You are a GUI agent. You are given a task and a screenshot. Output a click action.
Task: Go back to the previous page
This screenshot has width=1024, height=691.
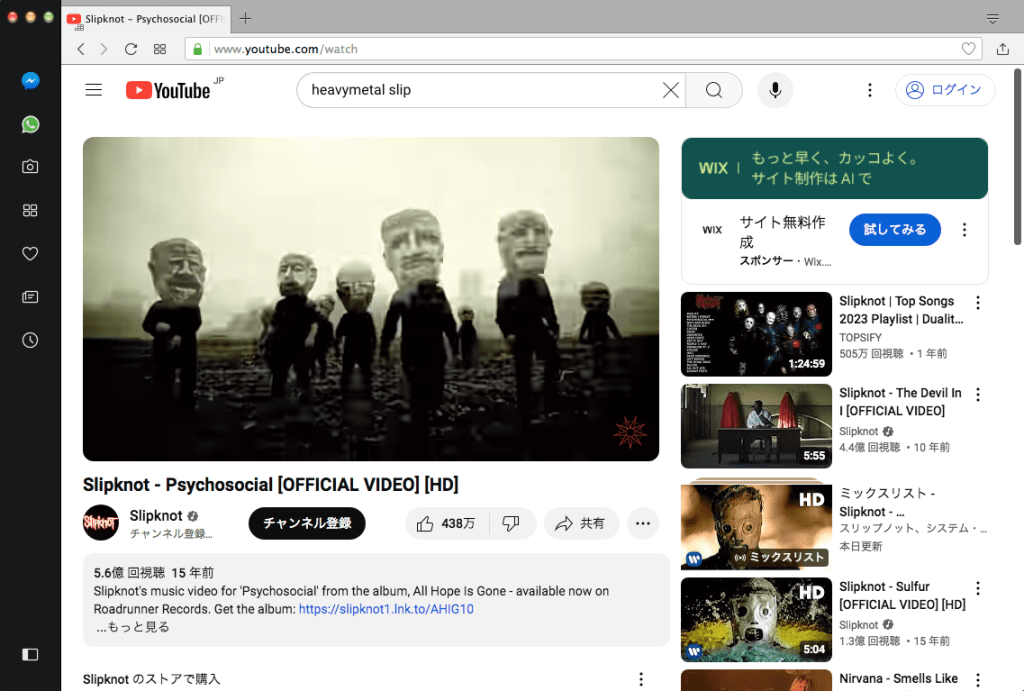[81, 49]
